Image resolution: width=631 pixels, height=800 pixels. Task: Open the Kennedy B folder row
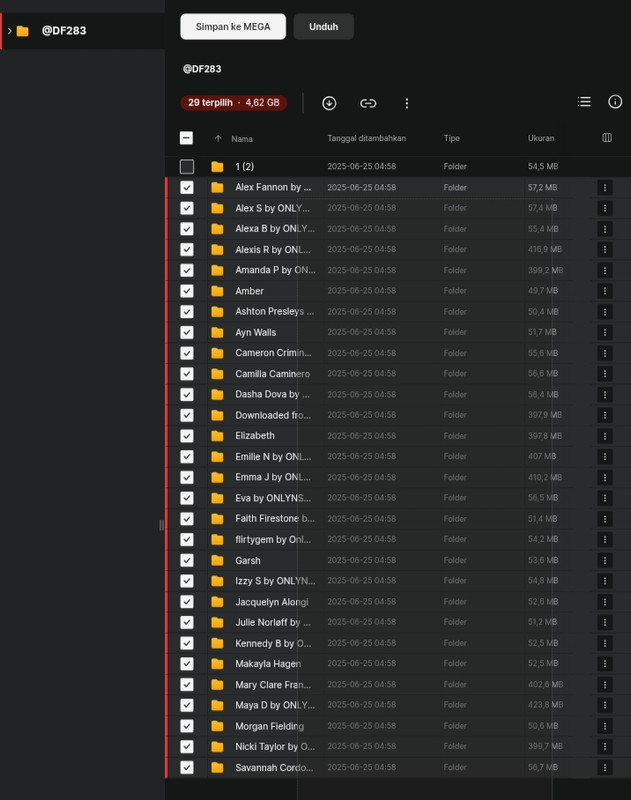[399, 643]
